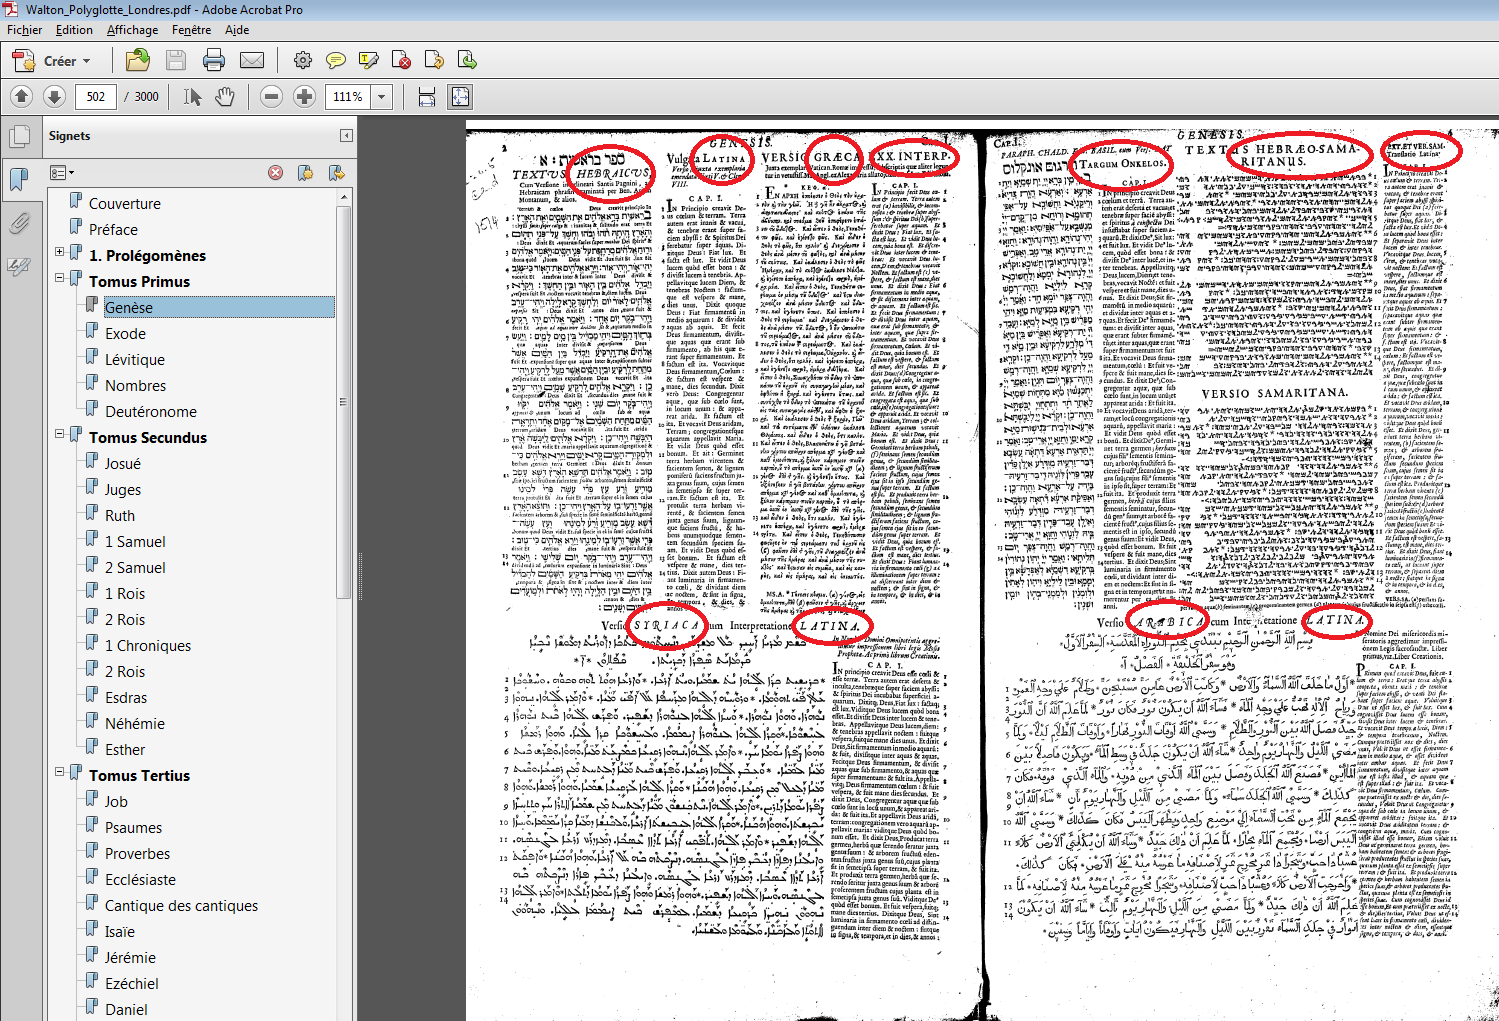The height and width of the screenshot is (1021, 1499).
Task: Open the Couverture bookmark
Action: point(124,204)
